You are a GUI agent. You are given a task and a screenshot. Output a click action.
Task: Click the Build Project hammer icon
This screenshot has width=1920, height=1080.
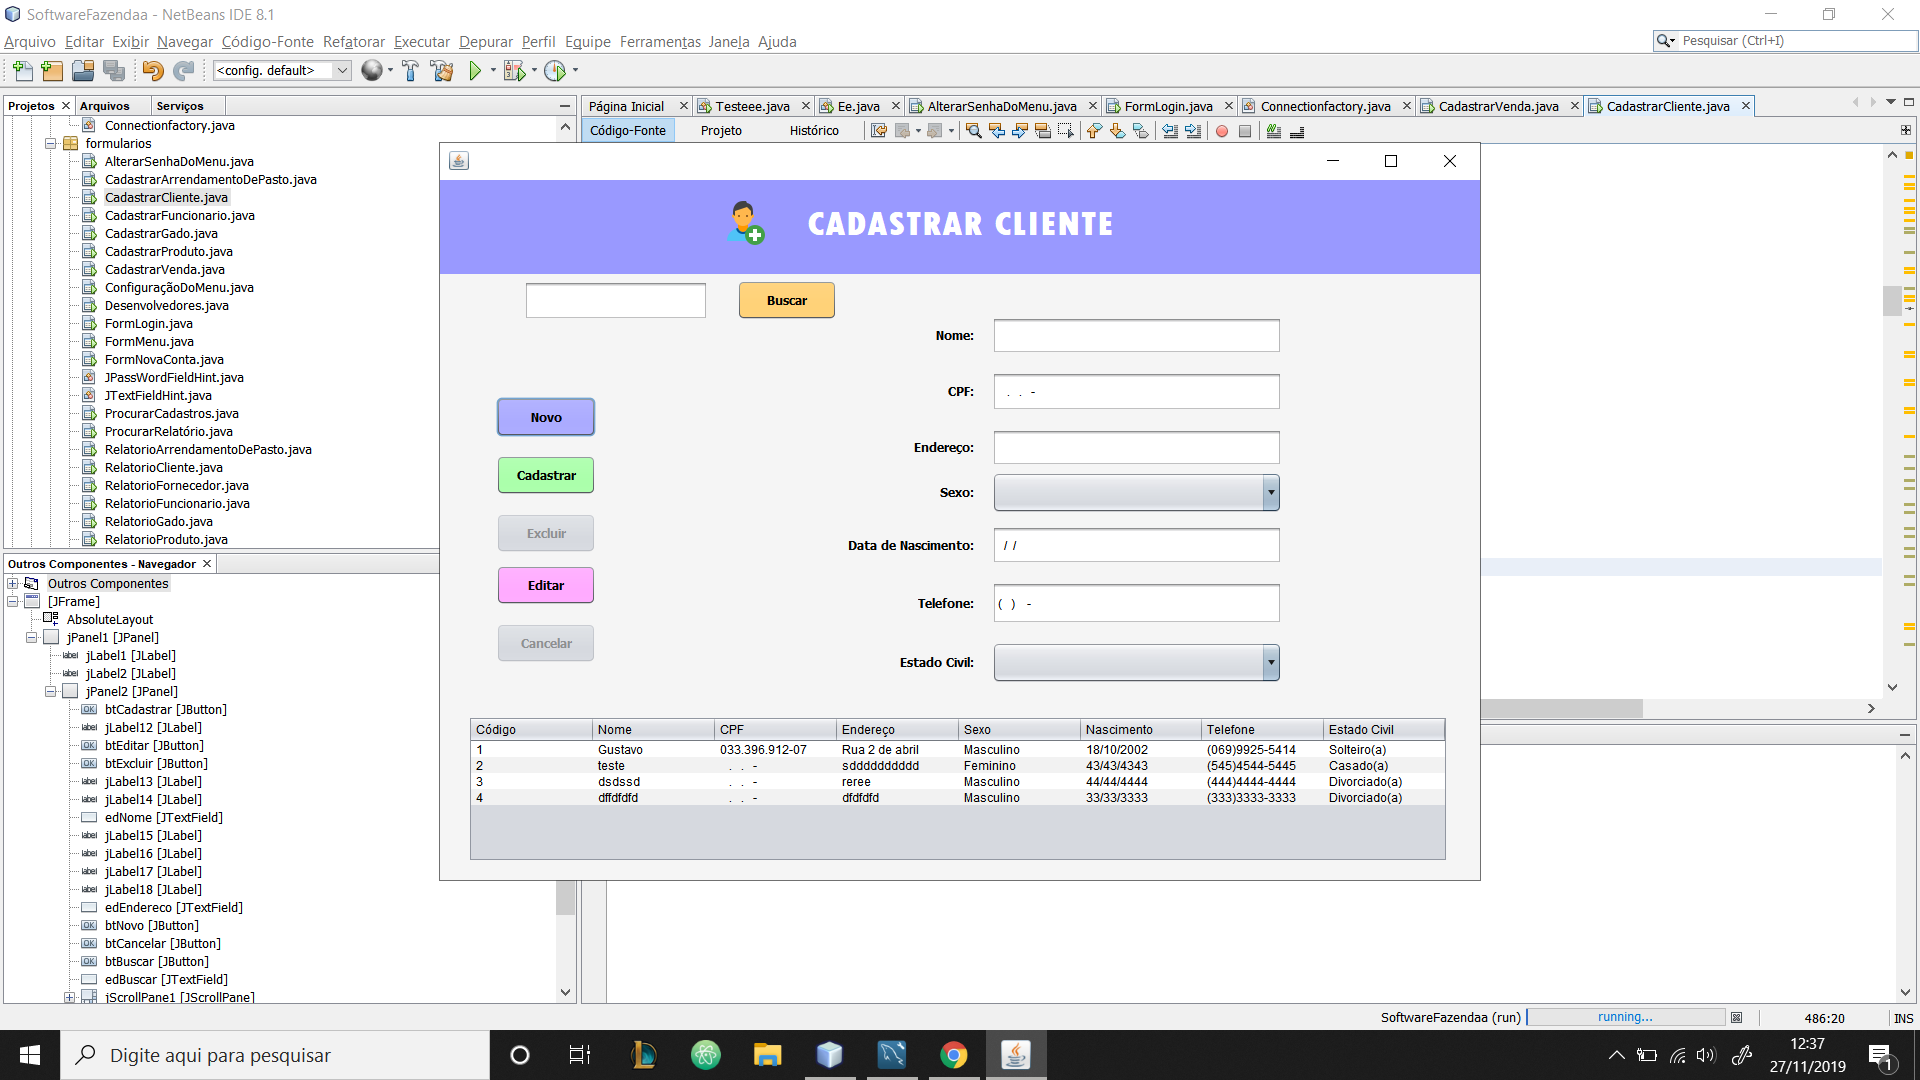point(410,71)
